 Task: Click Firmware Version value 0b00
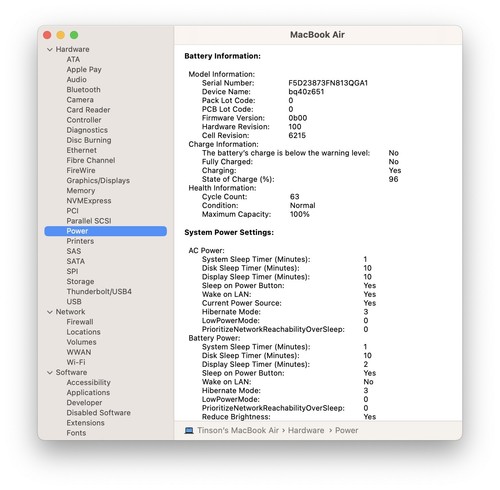pyautogui.click(x=298, y=118)
